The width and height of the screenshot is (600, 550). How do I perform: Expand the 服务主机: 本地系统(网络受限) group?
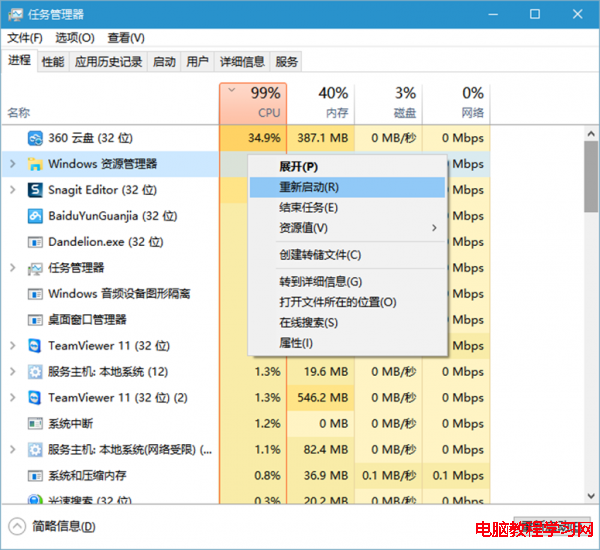pyautogui.click(x=13, y=450)
